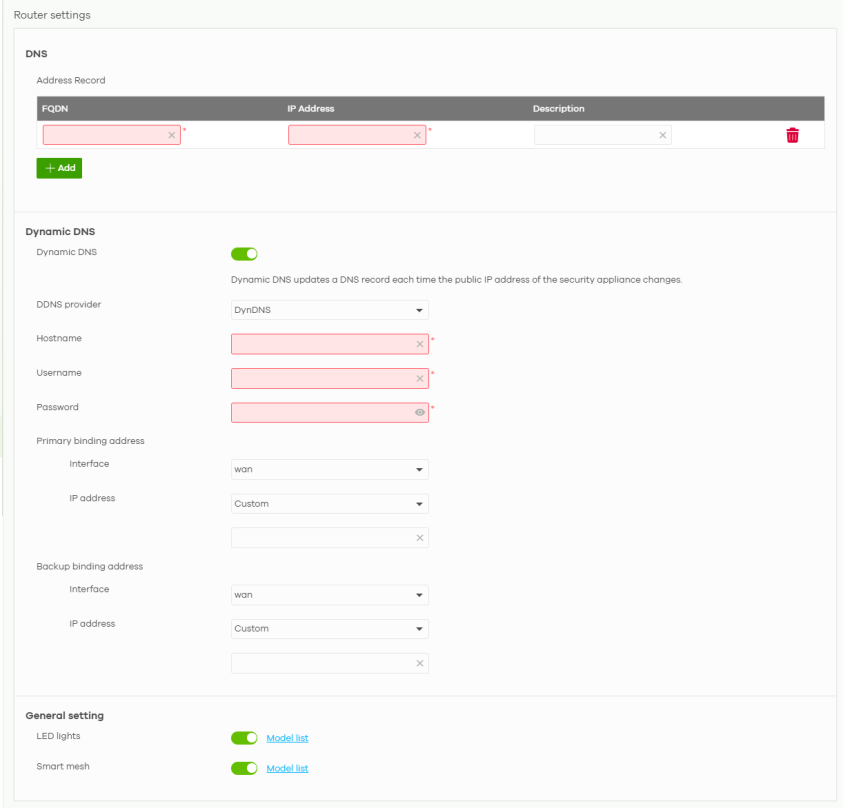Open the DDNS provider dropdown
Image resolution: width=843 pixels, height=808 pixels.
coord(329,310)
